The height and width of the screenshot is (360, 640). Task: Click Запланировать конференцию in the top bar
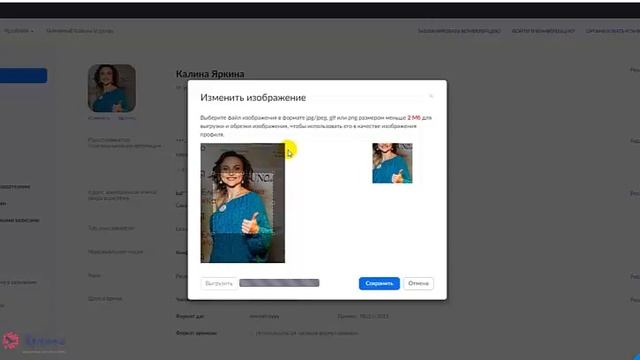point(459,31)
